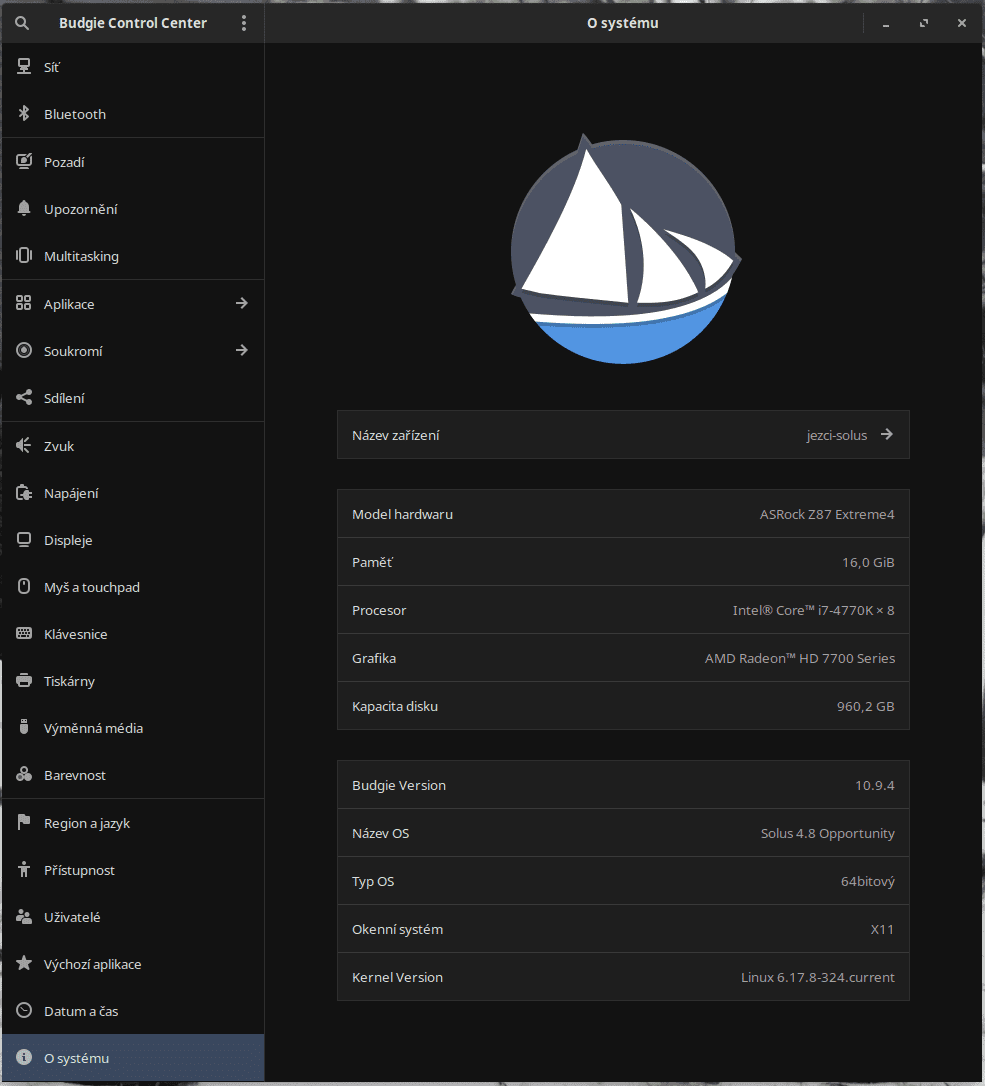This screenshot has width=985, height=1086.
Task: Click the O systému info icon
Action: (x=24, y=1058)
